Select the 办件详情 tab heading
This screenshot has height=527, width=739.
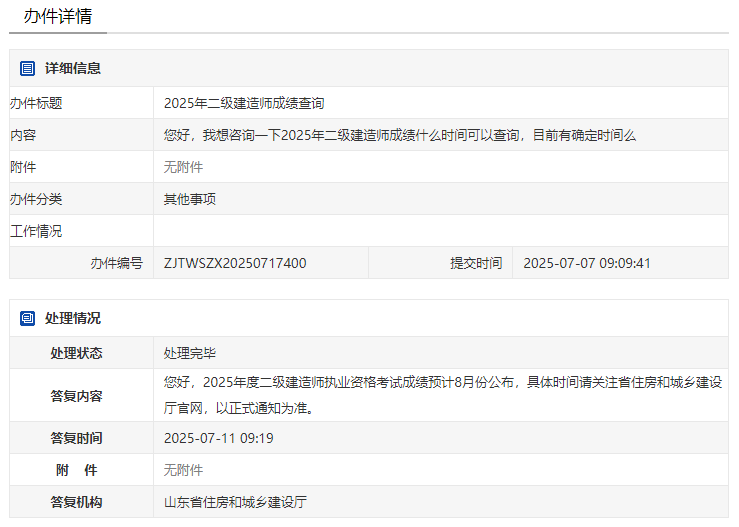coord(58,17)
